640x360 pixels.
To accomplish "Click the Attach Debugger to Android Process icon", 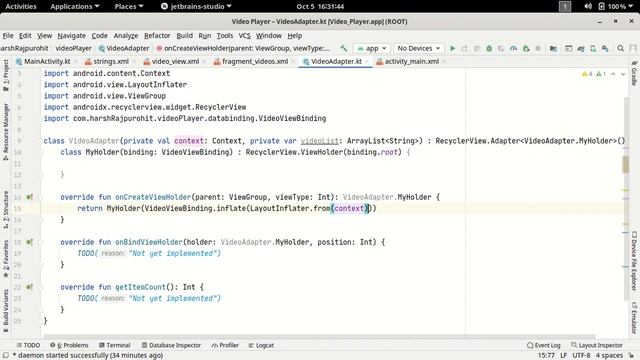I will coord(526,48).
